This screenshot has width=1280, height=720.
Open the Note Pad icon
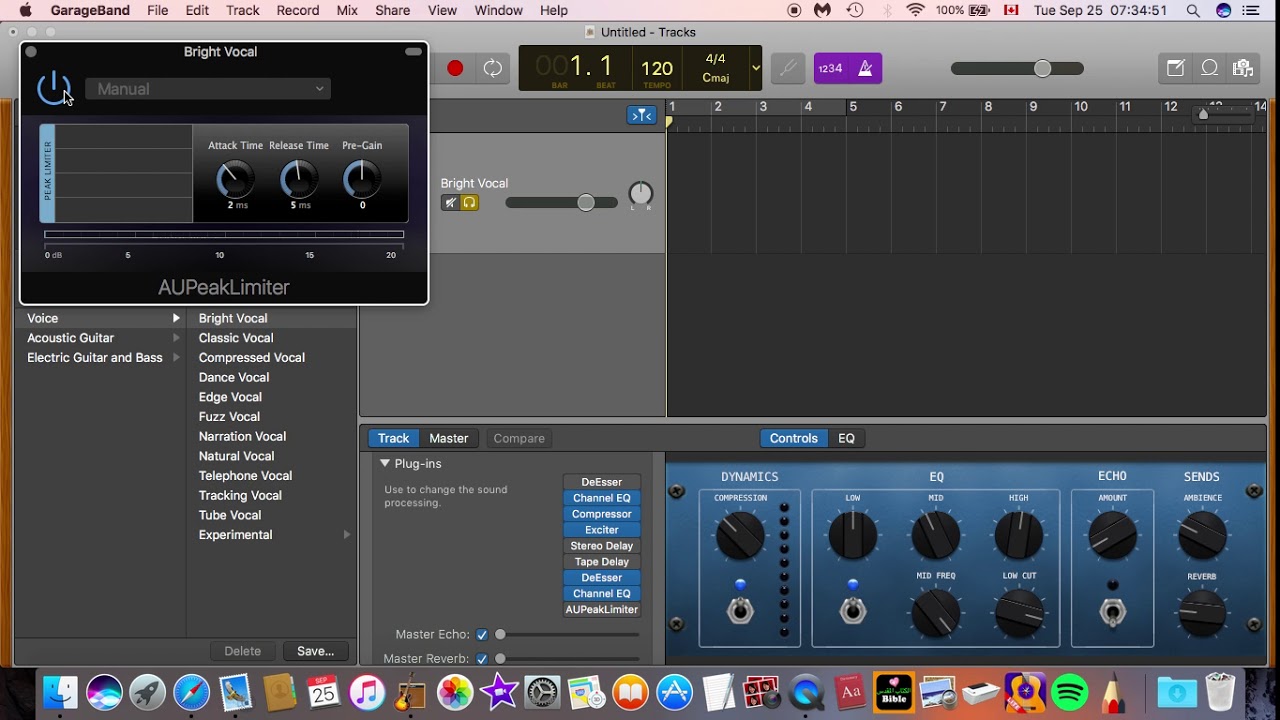pos(1176,68)
